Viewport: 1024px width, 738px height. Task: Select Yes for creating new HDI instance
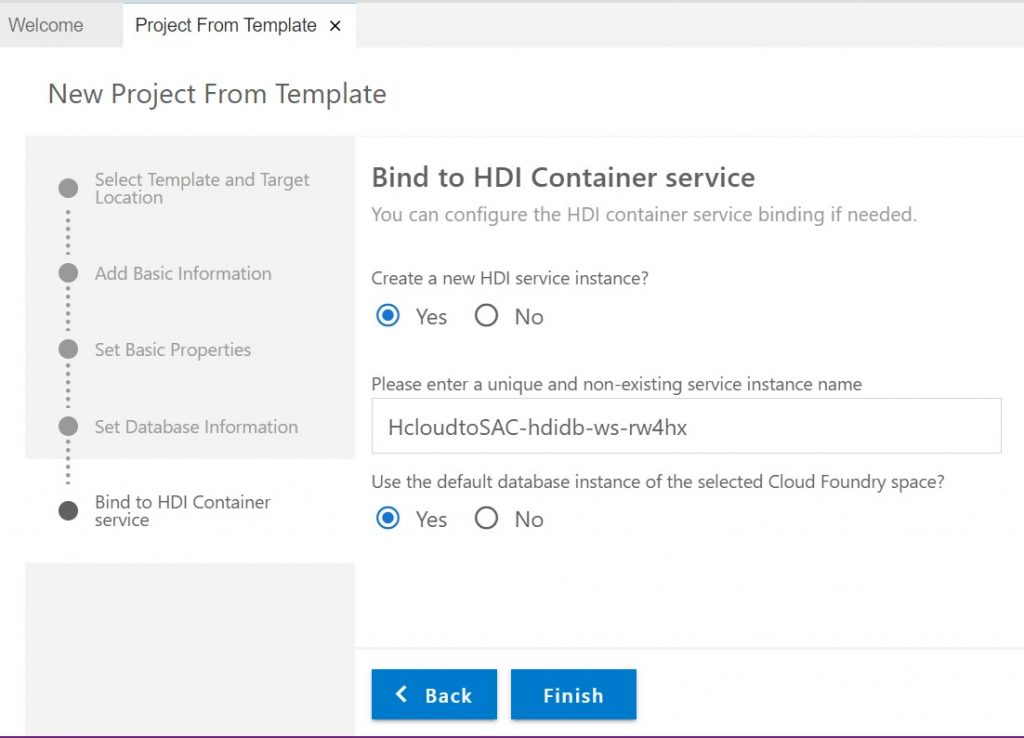click(388, 316)
